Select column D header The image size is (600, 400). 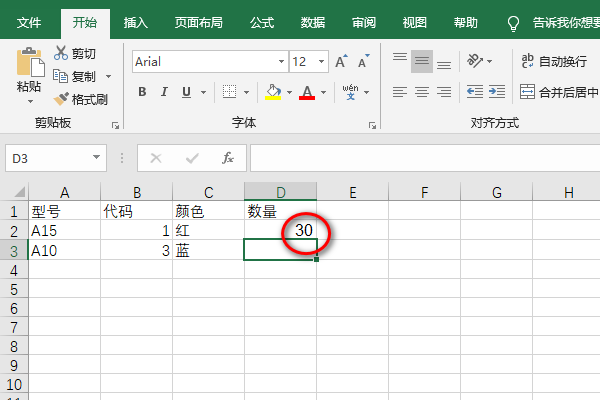click(x=280, y=191)
